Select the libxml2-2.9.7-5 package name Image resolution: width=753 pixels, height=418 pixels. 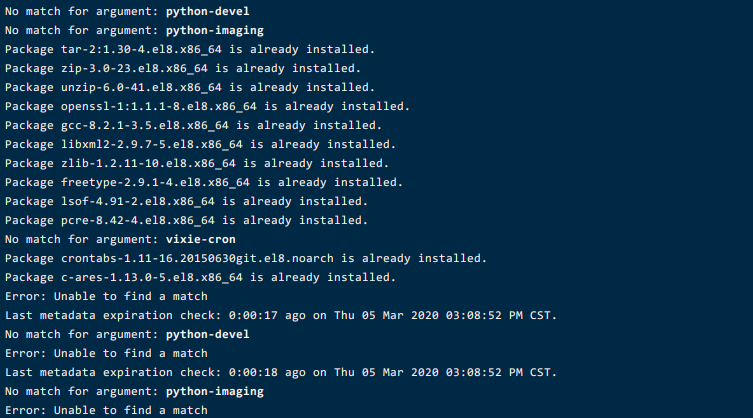point(162,144)
